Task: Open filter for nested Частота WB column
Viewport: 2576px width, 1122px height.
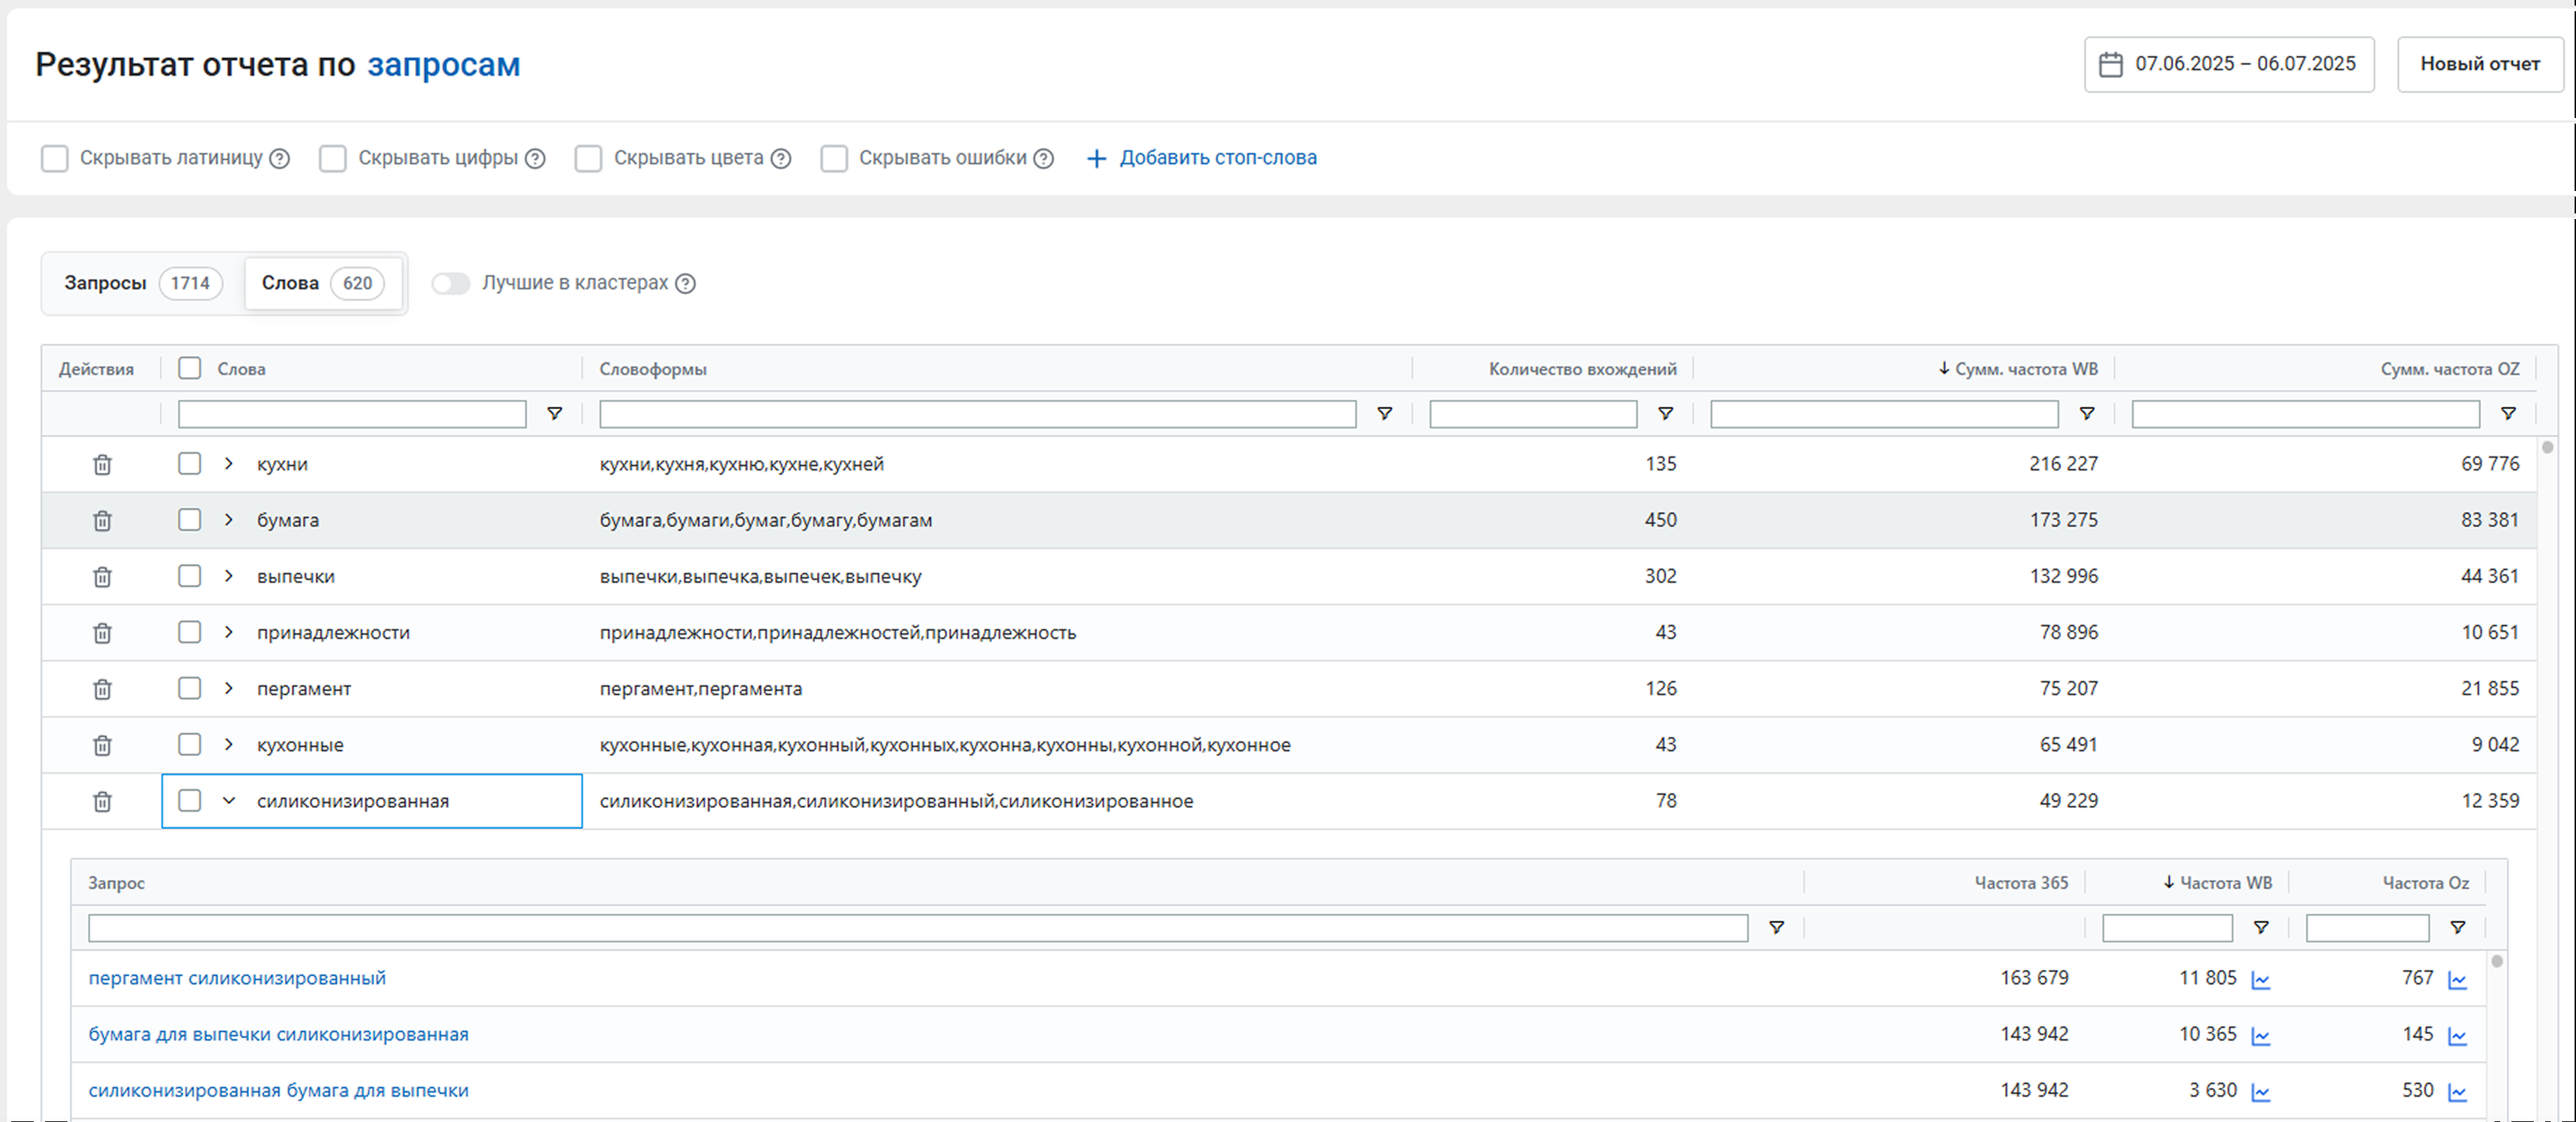Action: click(x=2261, y=928)
